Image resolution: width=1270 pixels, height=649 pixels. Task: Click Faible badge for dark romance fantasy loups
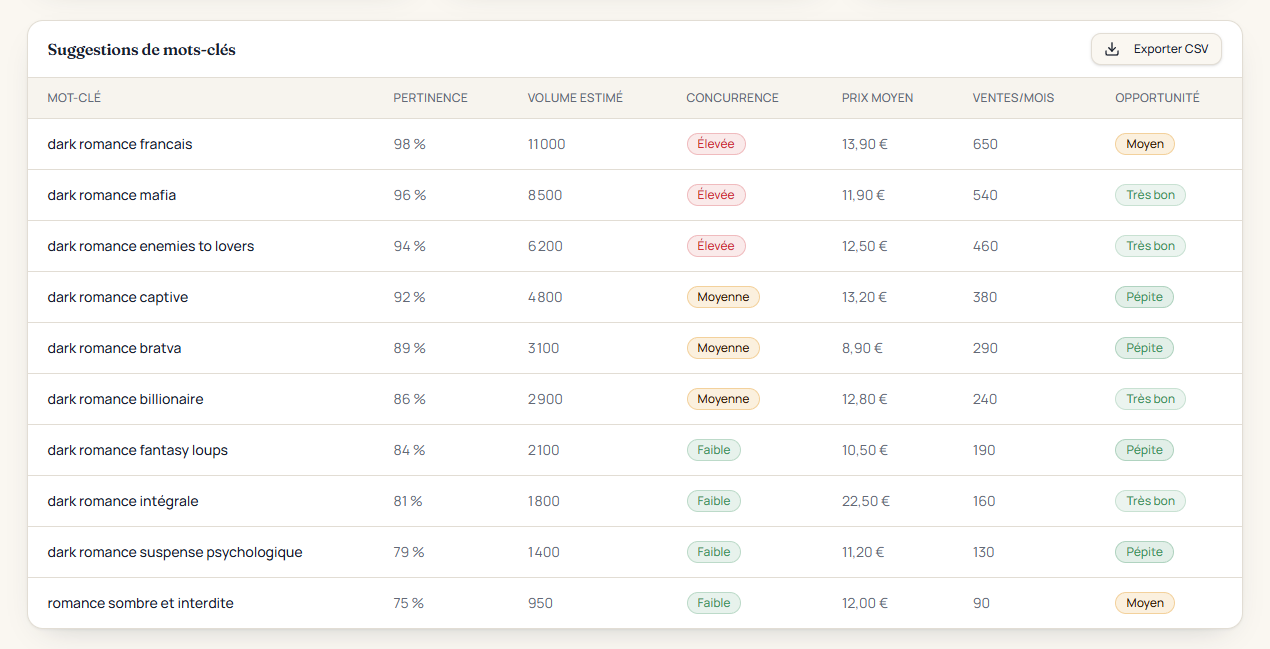tap(714, 450)
